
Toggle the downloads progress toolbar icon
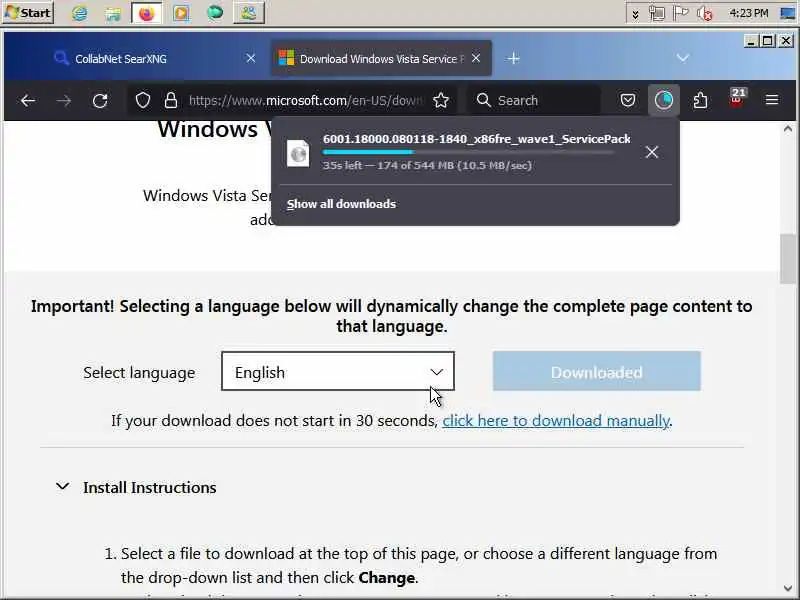point(664,100)
